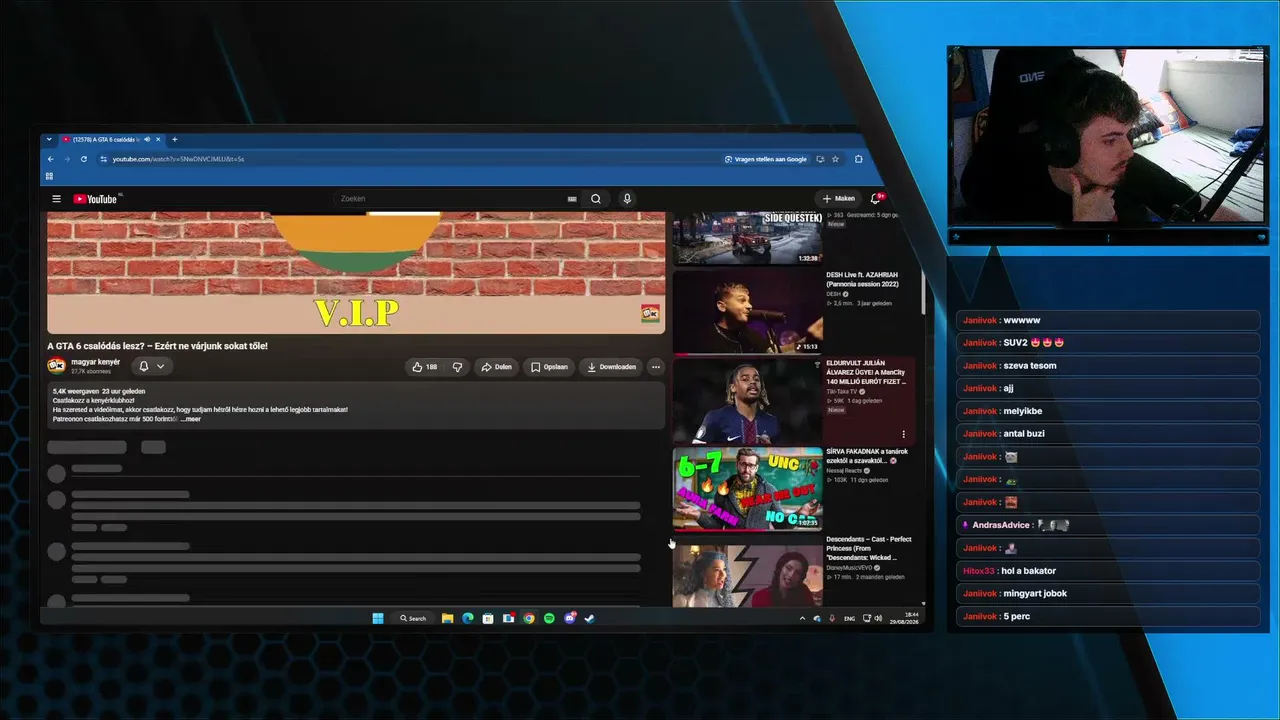The width and height of the screenshot is (1280, 720).
Task: Open the Windows Start menu
Action: click(378, 618)
